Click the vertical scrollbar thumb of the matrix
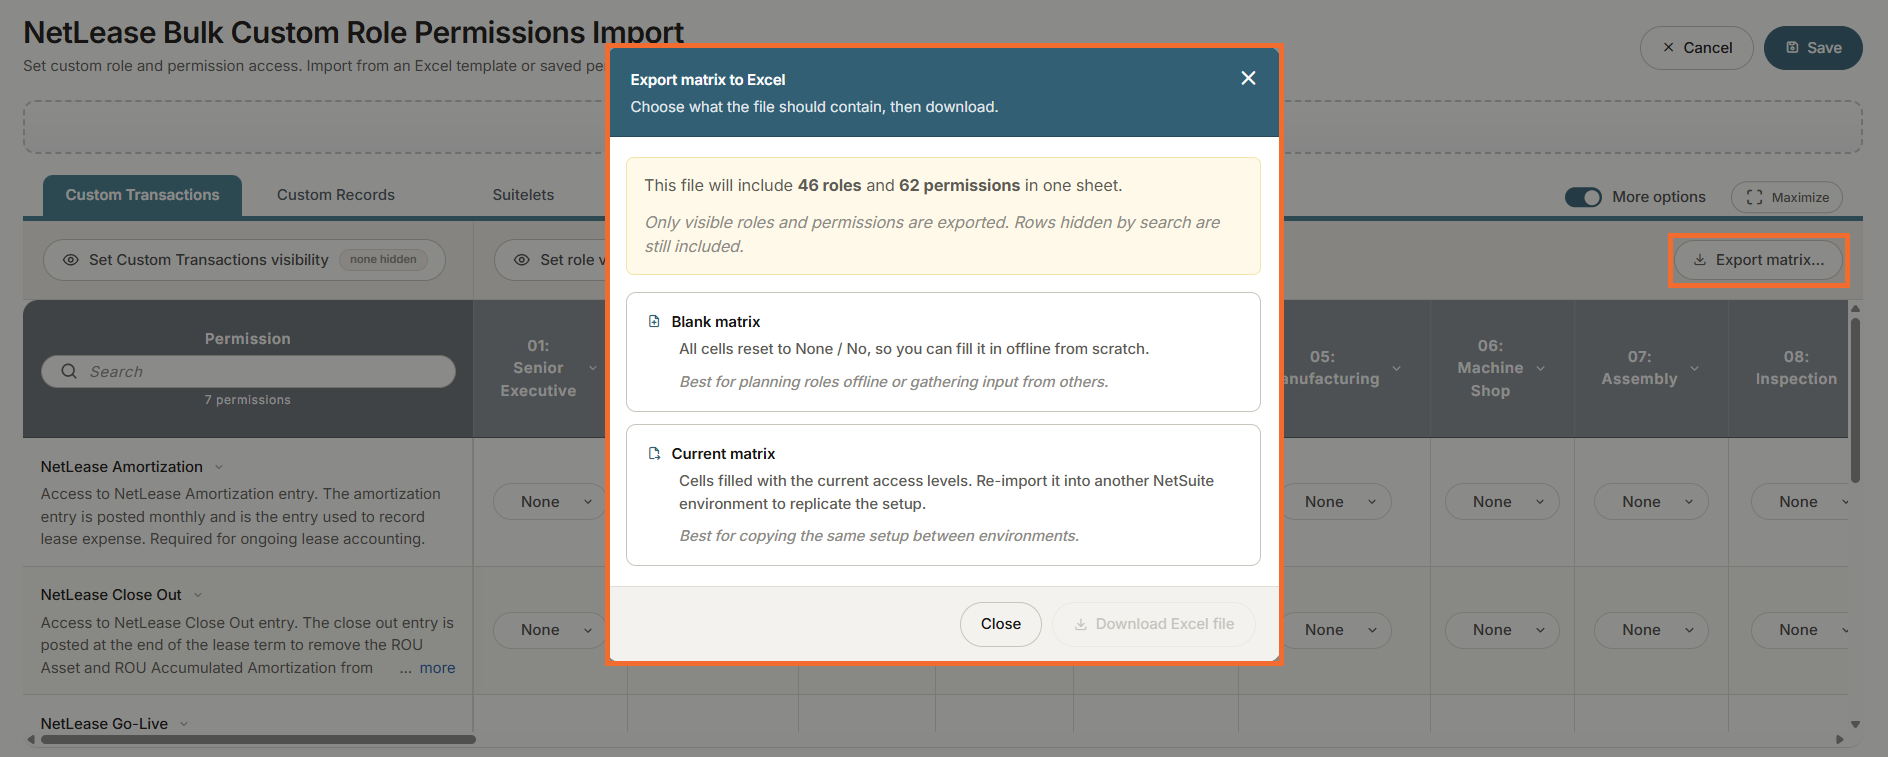The height and width of the screenshot is (757, 1888). pos(1855,400)
